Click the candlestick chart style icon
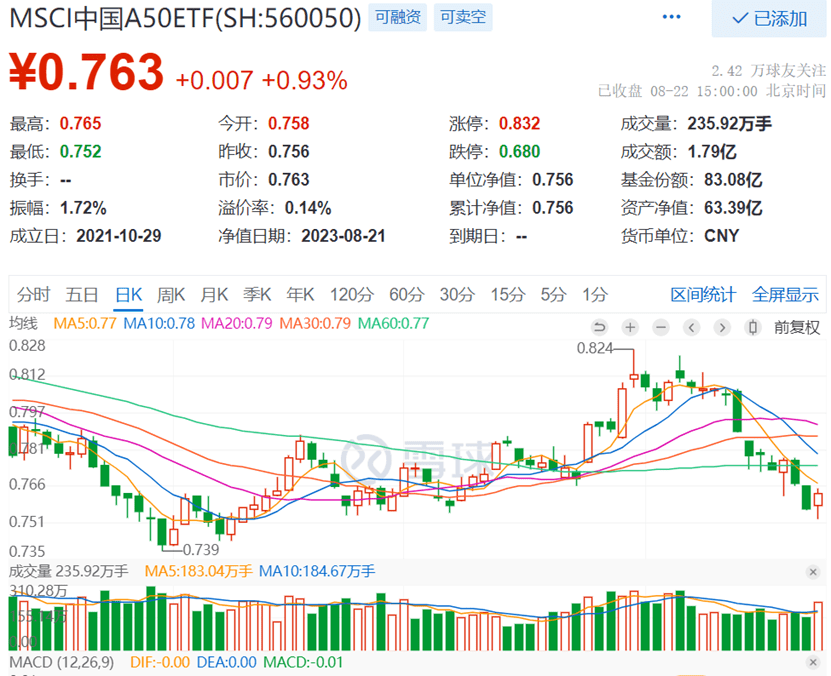The height and width of the screenshot is (676, 831). [753, 327]
